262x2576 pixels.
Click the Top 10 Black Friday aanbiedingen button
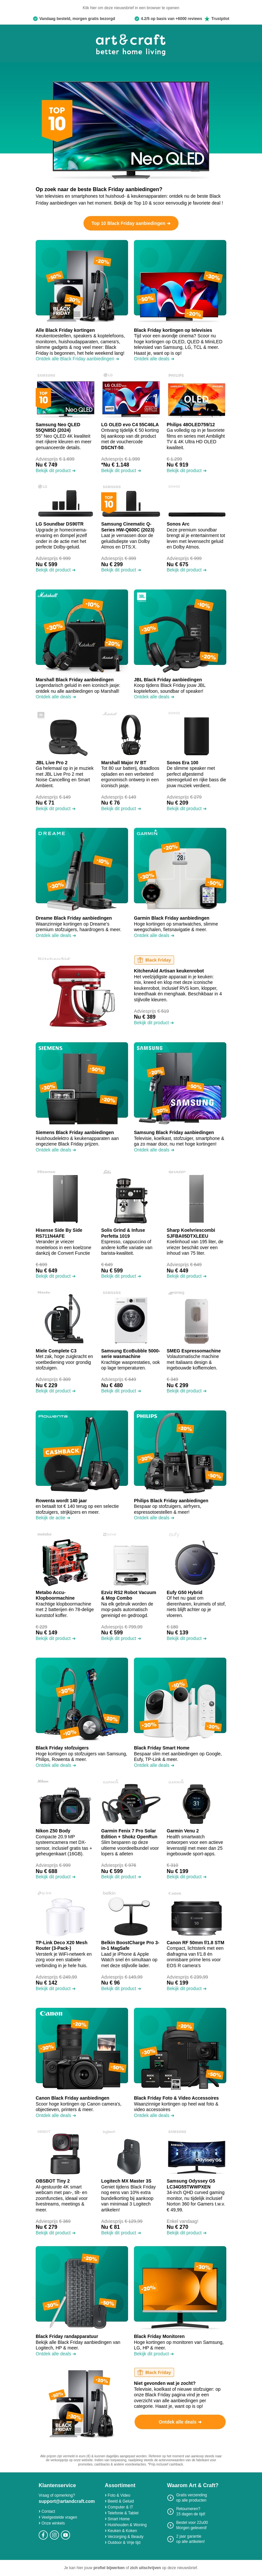(131, 223)
